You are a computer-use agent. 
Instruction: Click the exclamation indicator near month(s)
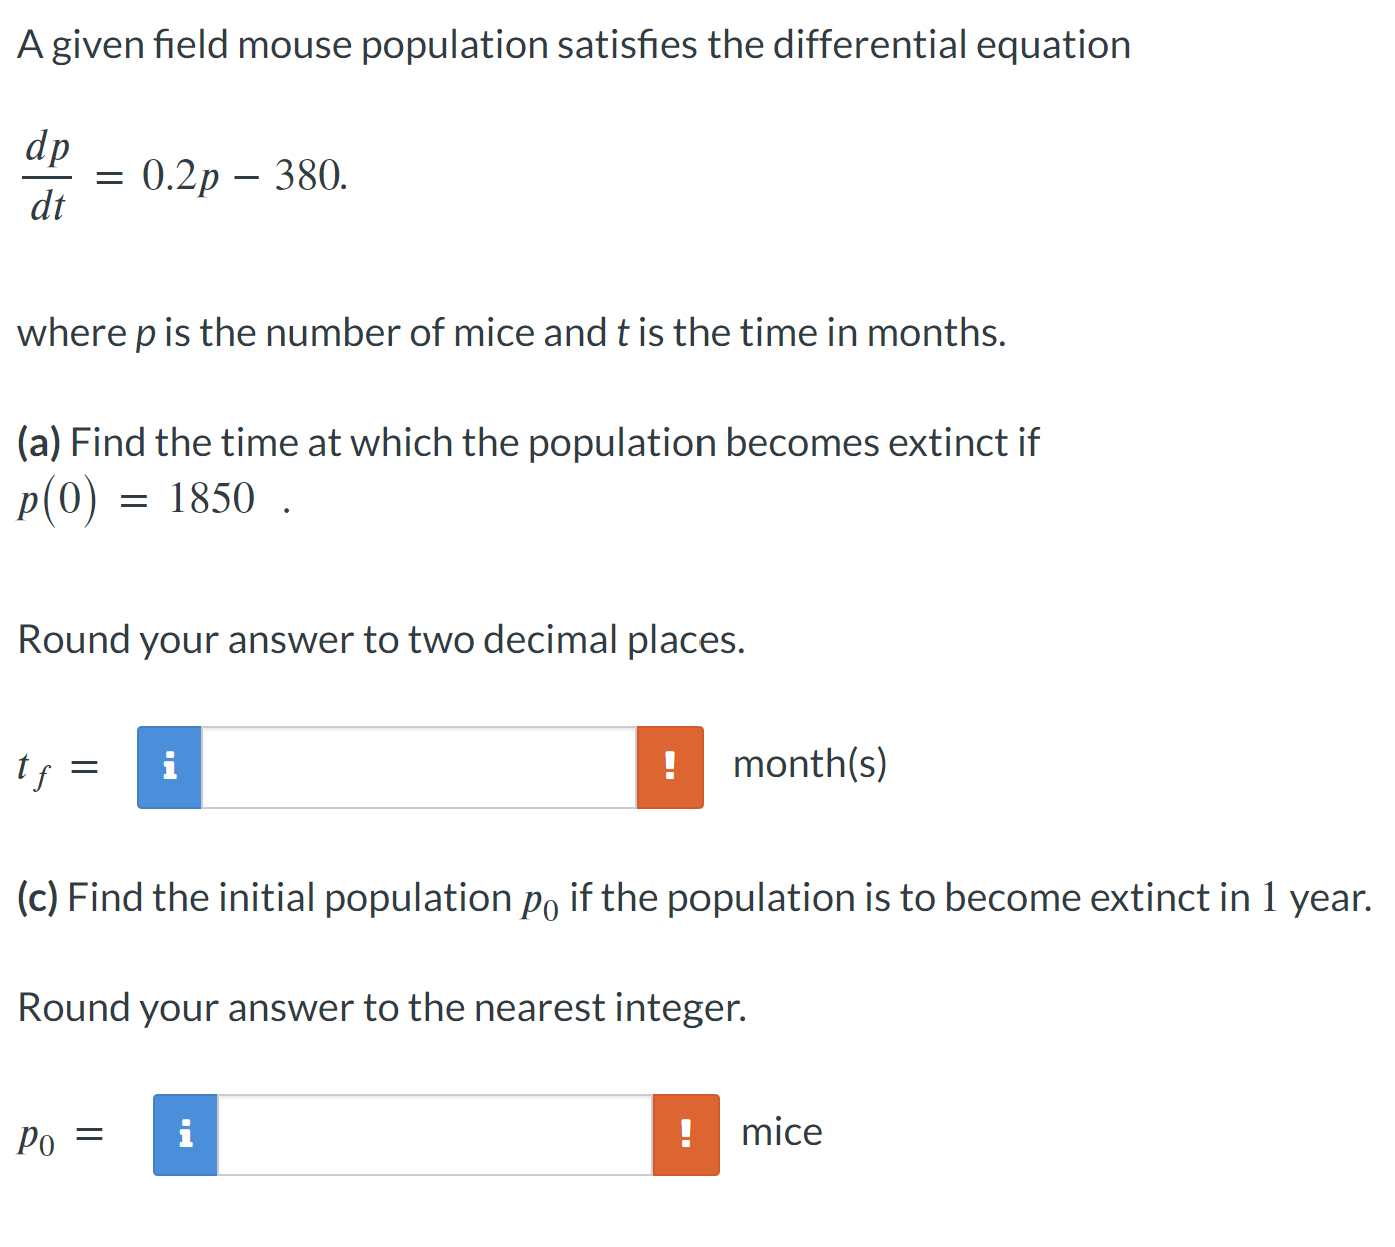pyautogui.click(x=670, y=766)
